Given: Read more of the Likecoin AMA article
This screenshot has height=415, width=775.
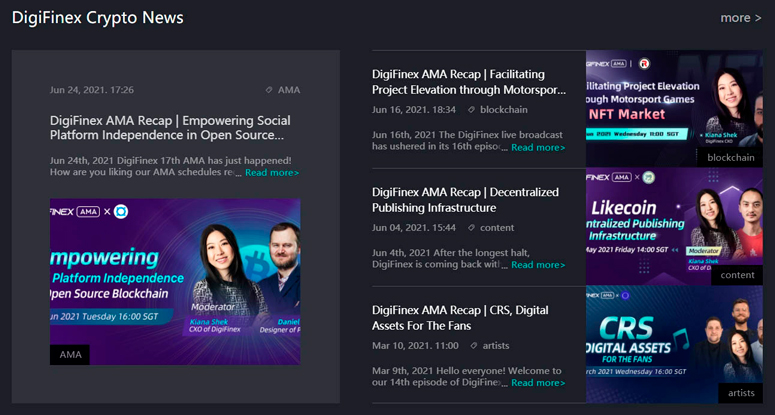Looking at the screenshot, I should click(538, 265).
